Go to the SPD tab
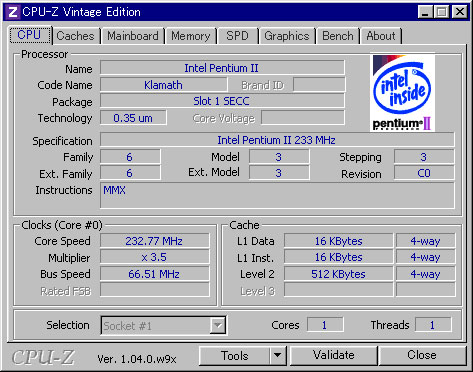The height and width of the screenshot is (372, 473). pyautogui.click(x=237, y=36)
